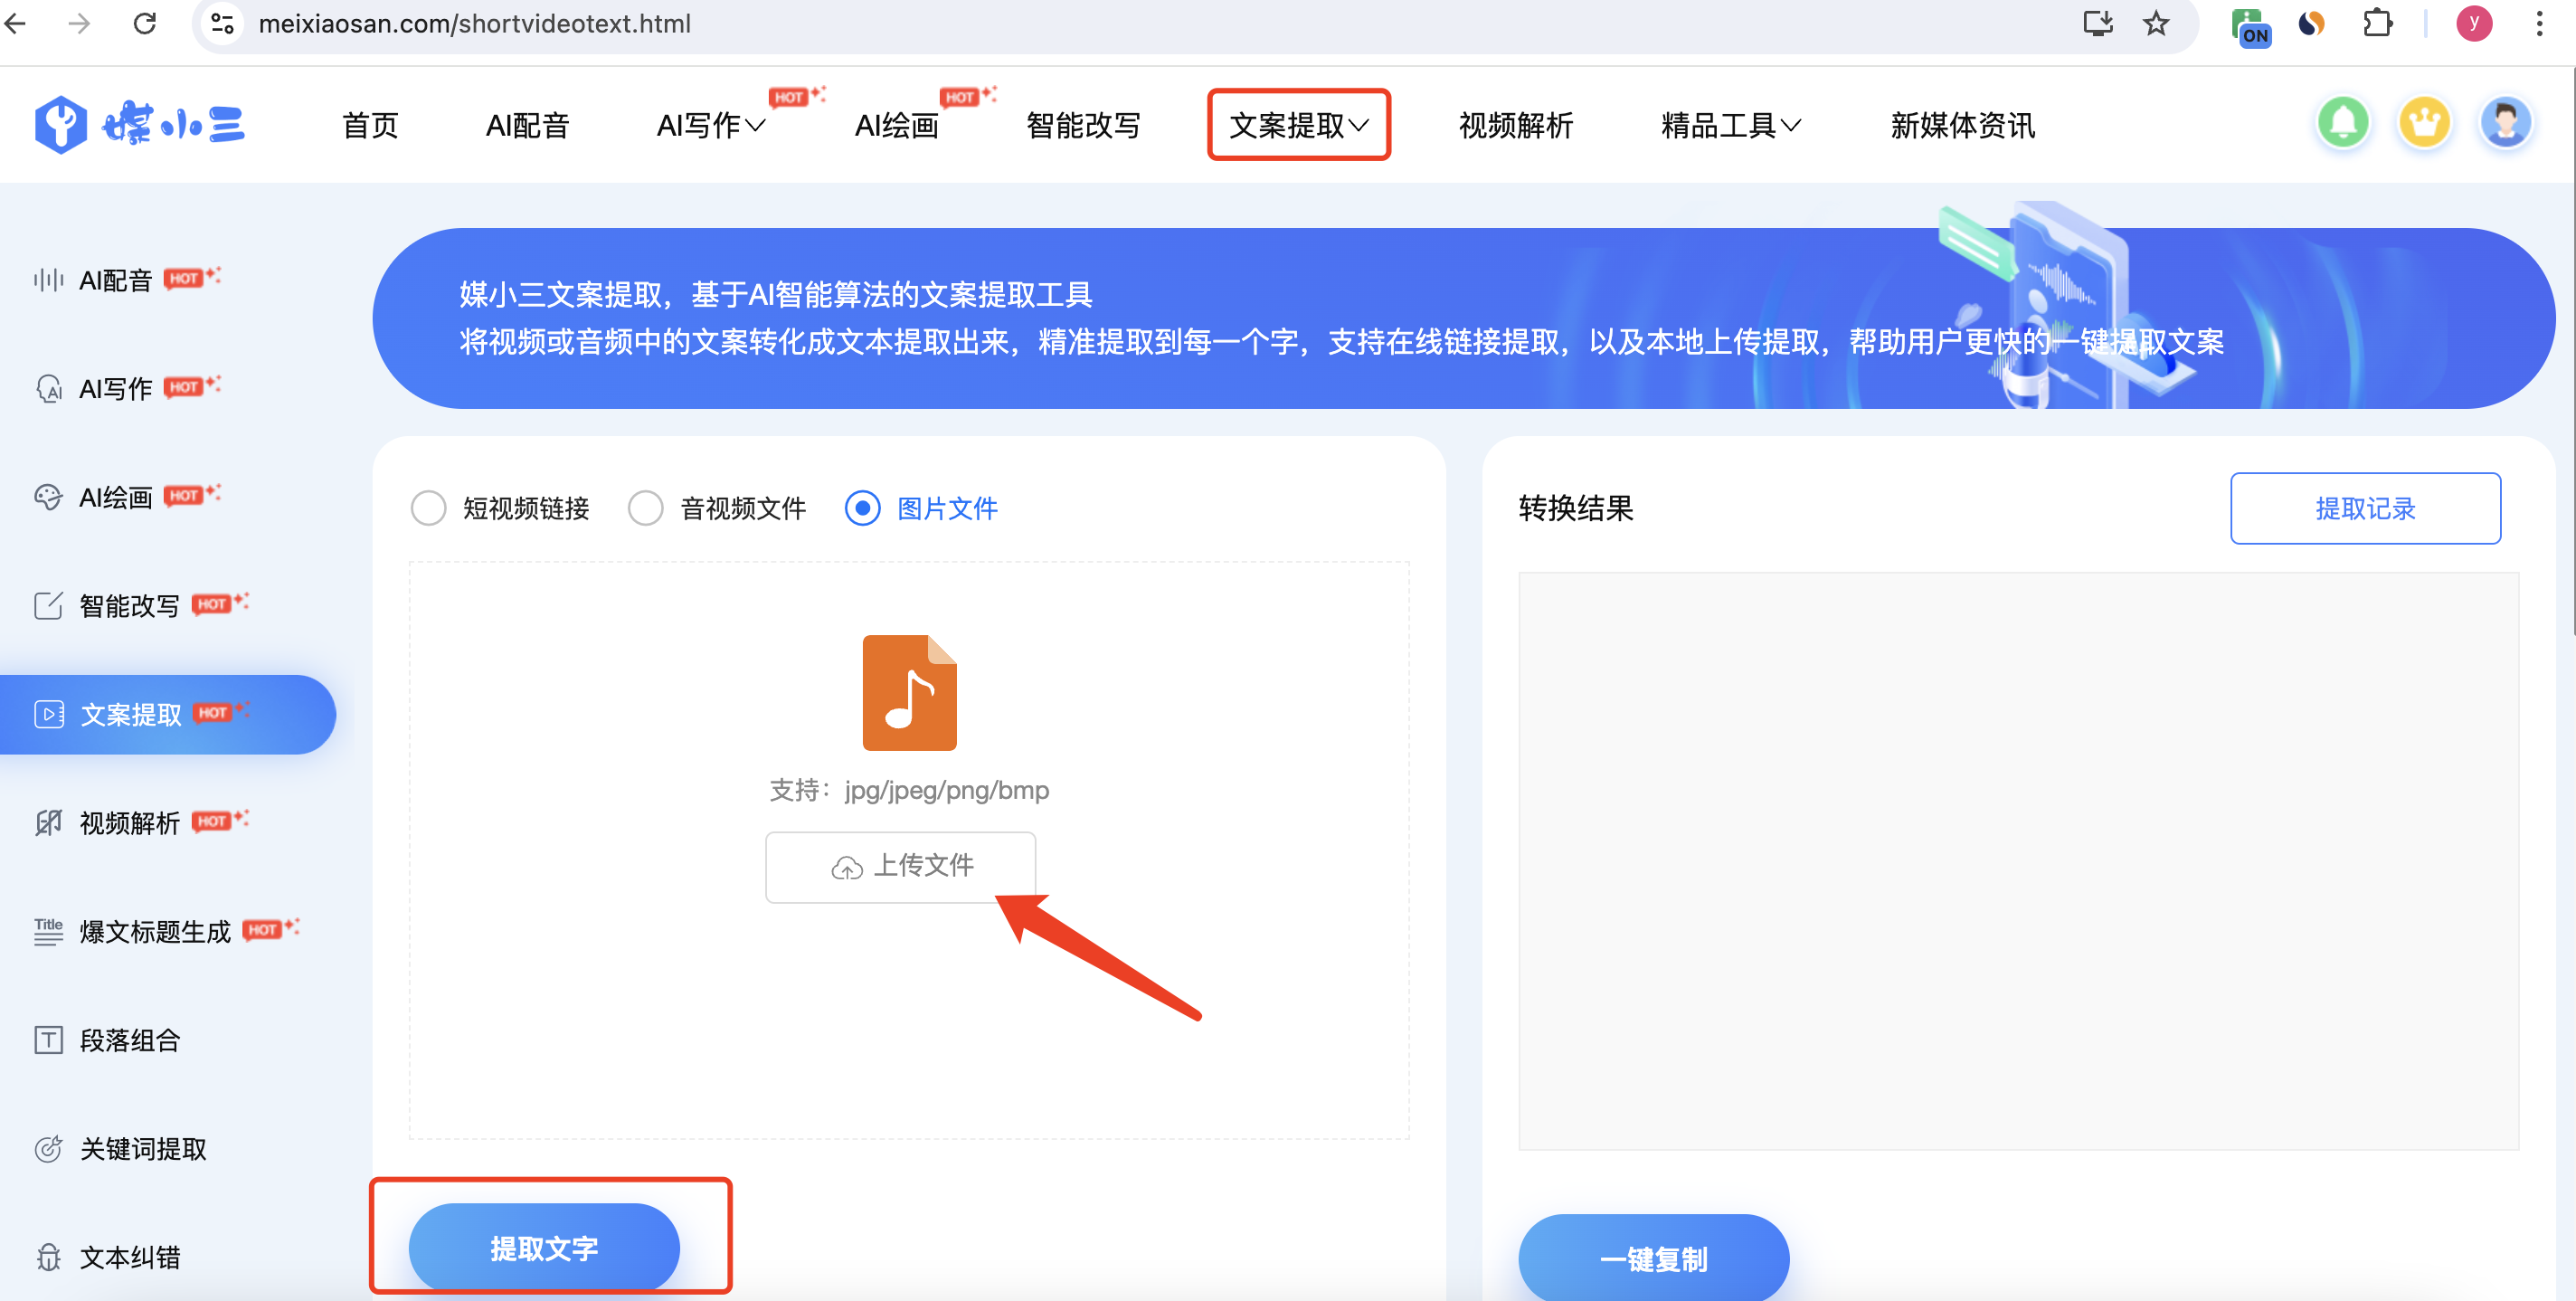Bookmark page with star icon
The width and height of the screenshot is (2576, 1301).
(x=2156, y=23)
